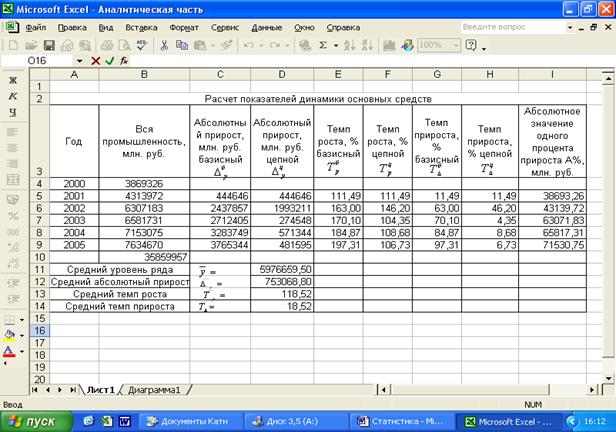The image size is (616, 432).
Task: Open the Help question mark icon
Action: click(470, 45)
